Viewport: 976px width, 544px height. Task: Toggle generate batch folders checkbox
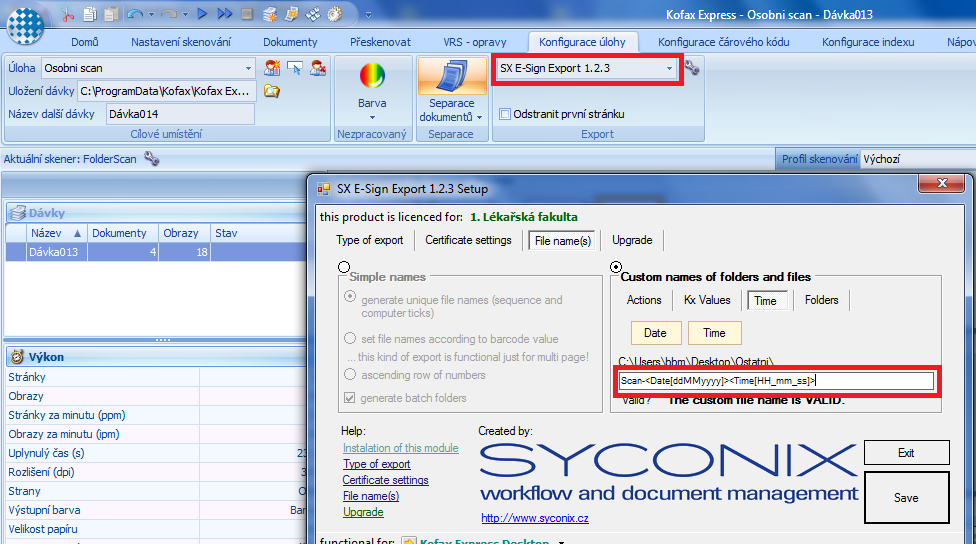[350, 398]
